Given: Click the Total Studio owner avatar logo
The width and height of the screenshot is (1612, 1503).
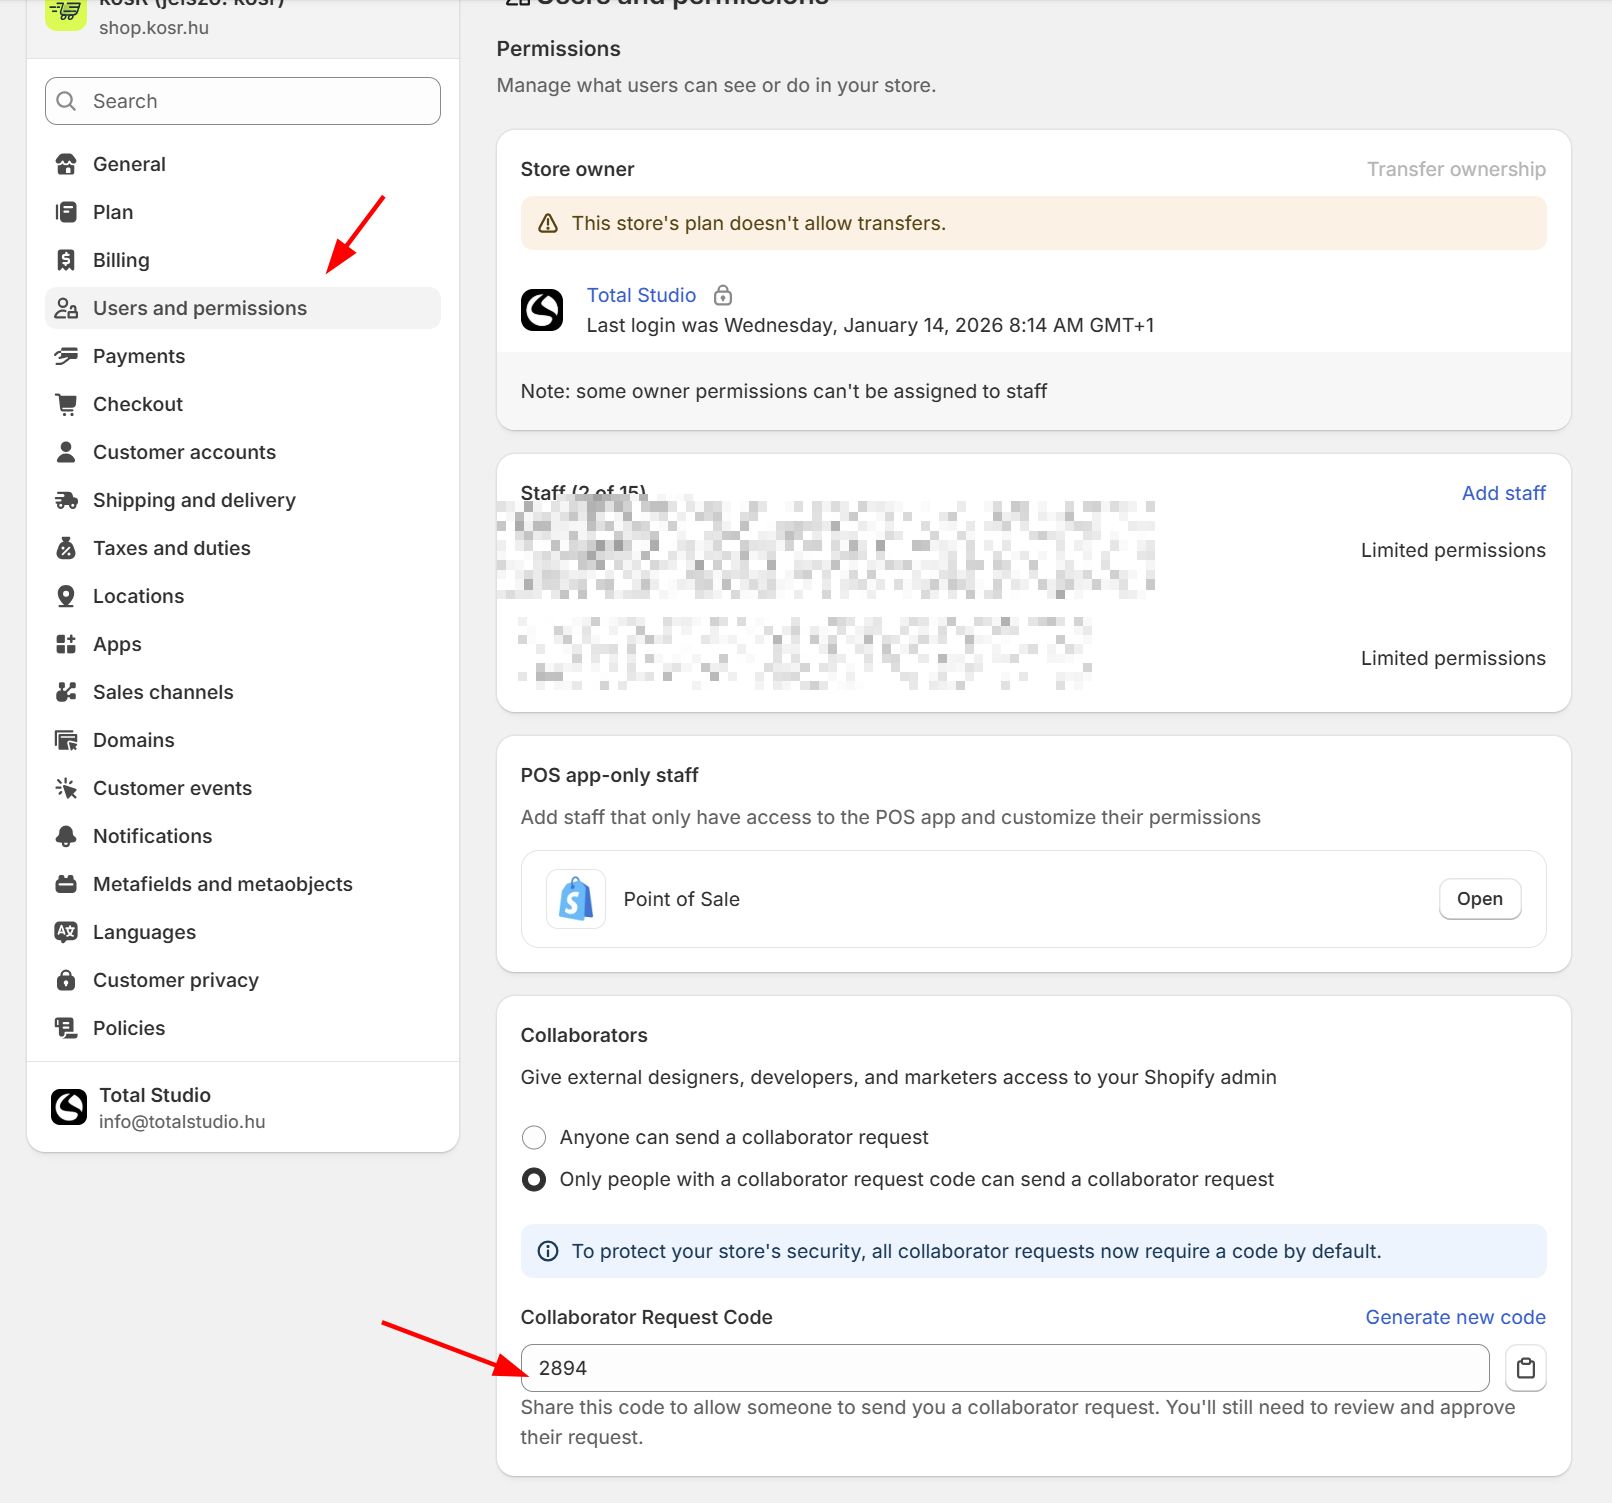Looking at the screenshot, I should point(542,310).
